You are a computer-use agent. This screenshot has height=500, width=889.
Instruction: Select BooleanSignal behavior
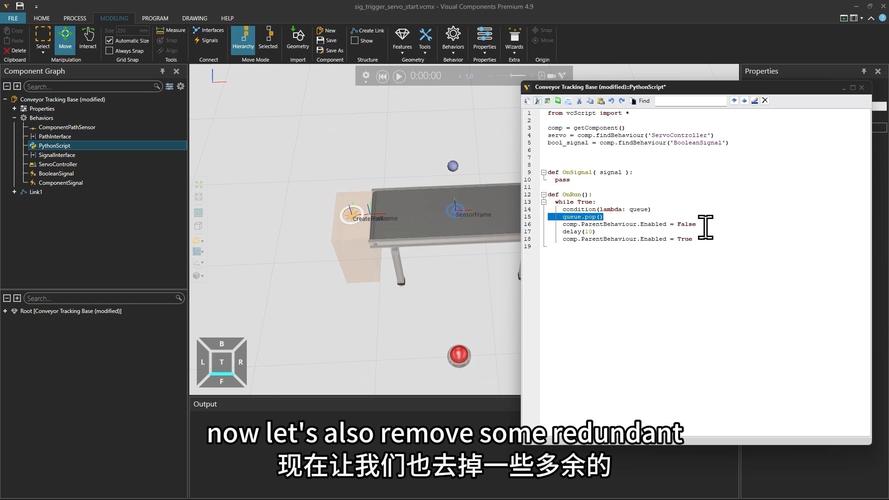coord(56,173)
